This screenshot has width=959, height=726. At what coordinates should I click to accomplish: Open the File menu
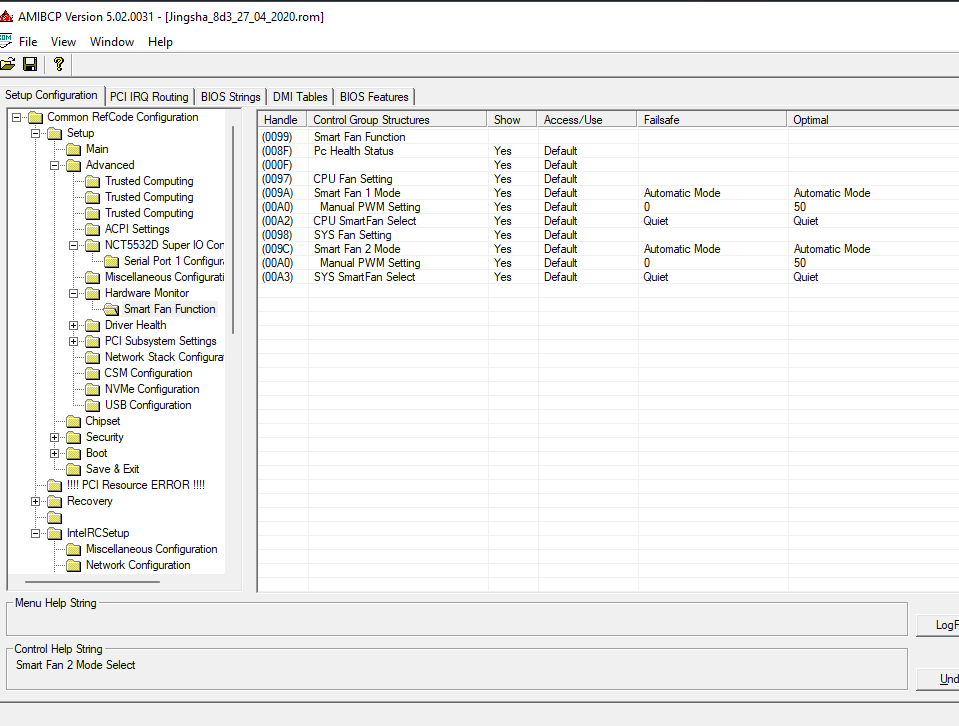(28, 42)
